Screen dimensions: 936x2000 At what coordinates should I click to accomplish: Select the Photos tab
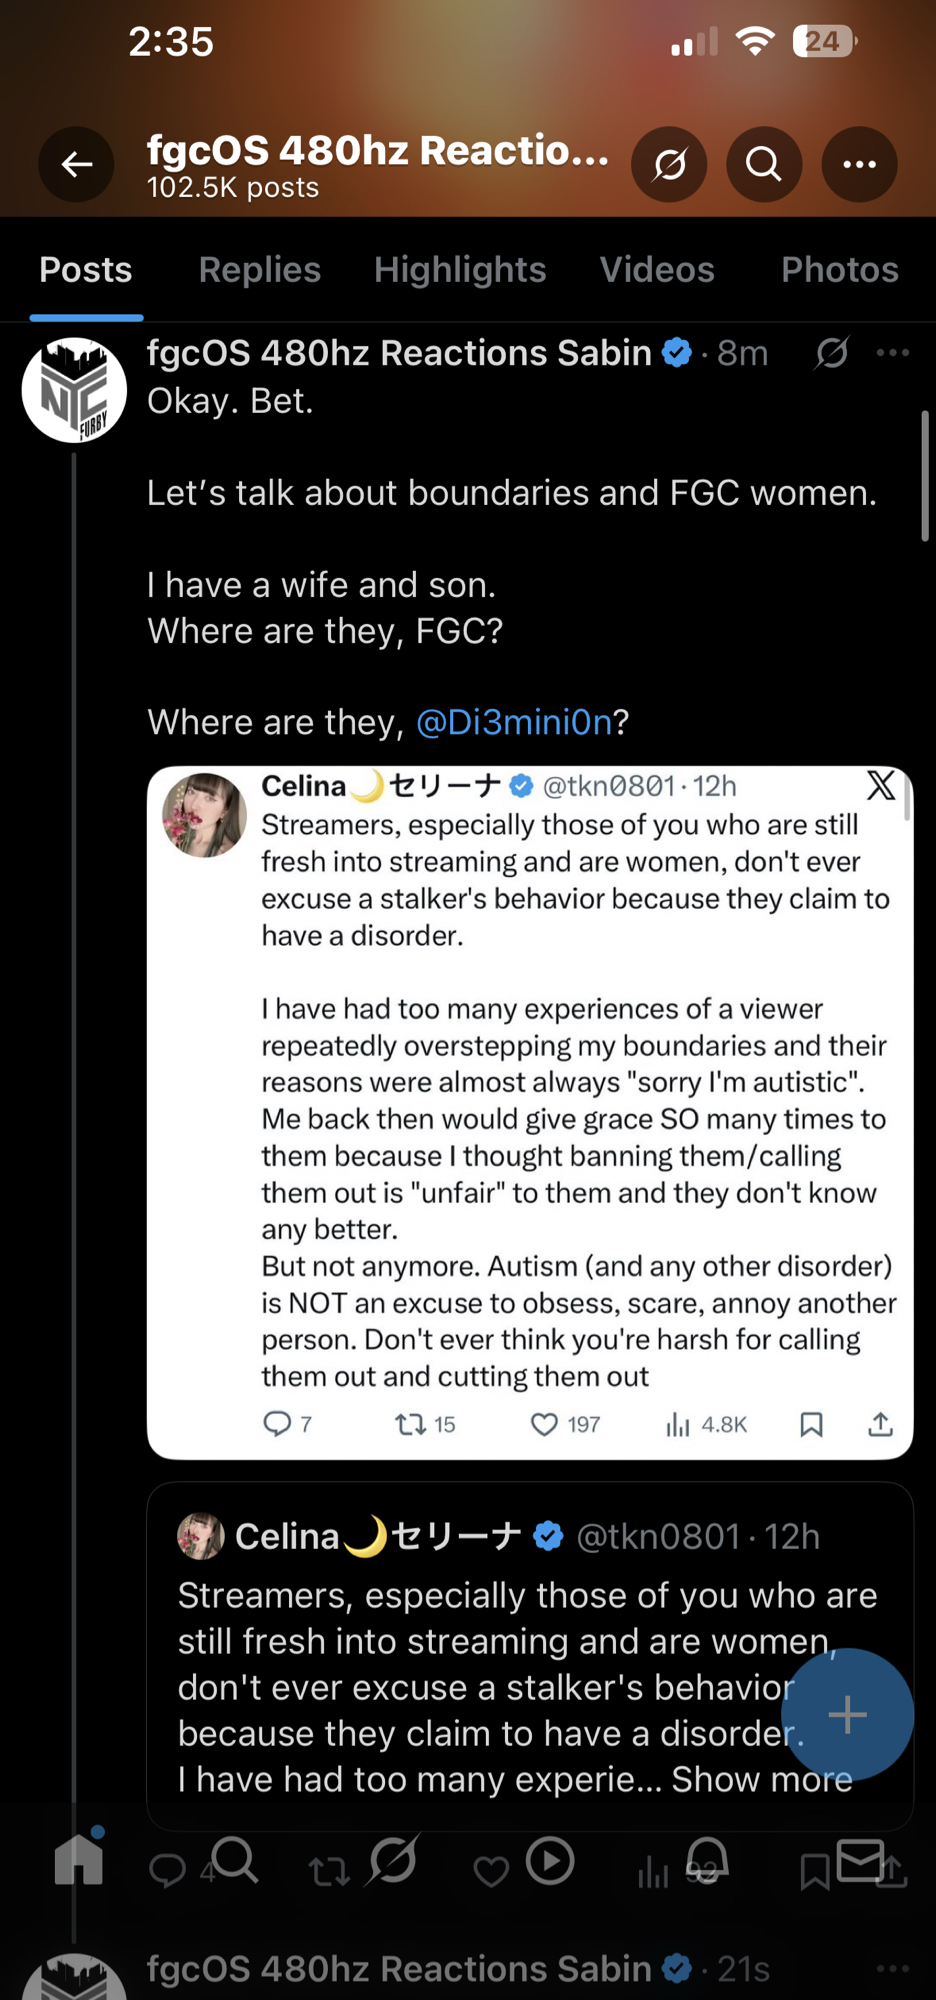click(x=839, y=270)
